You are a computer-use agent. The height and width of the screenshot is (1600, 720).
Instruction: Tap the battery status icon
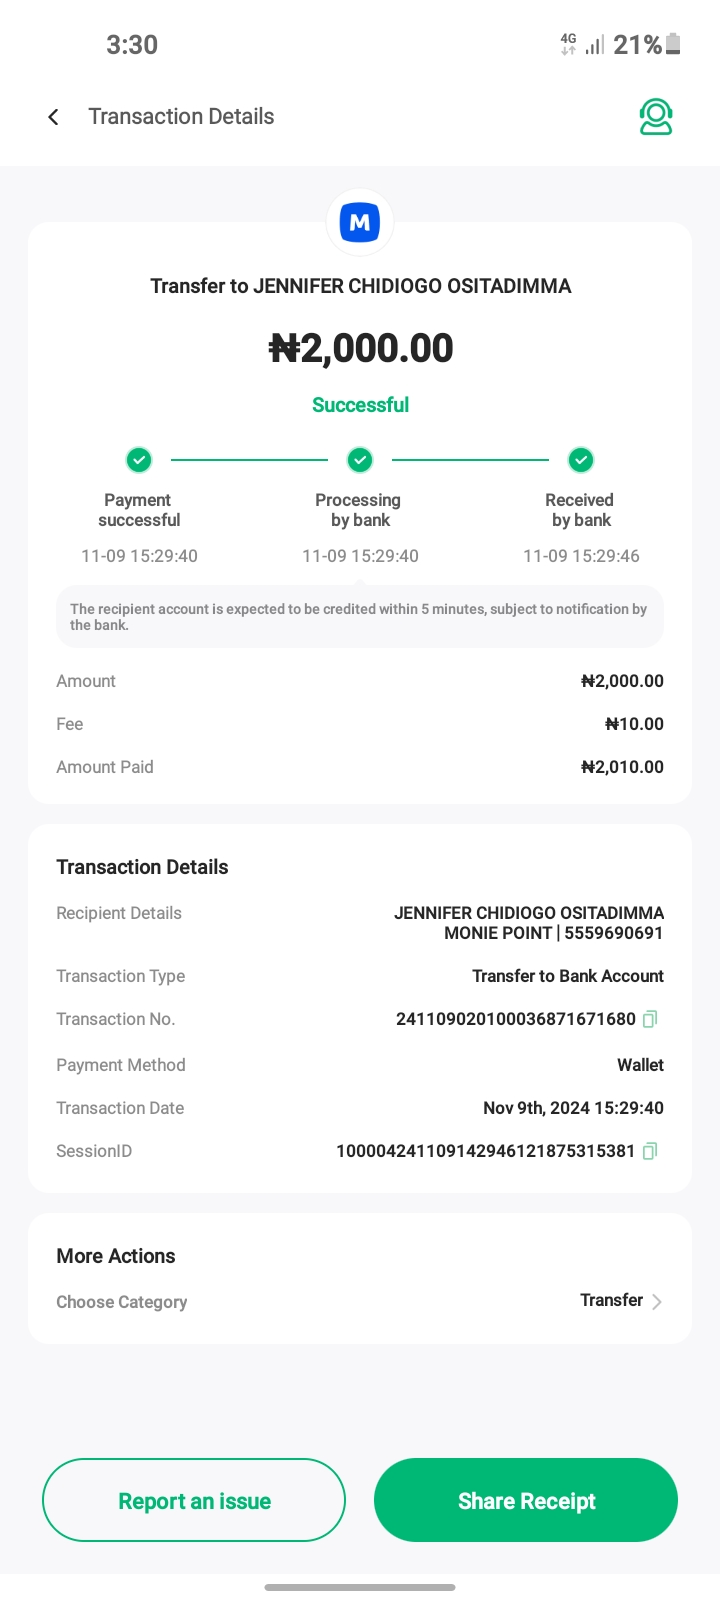(673, 44)
